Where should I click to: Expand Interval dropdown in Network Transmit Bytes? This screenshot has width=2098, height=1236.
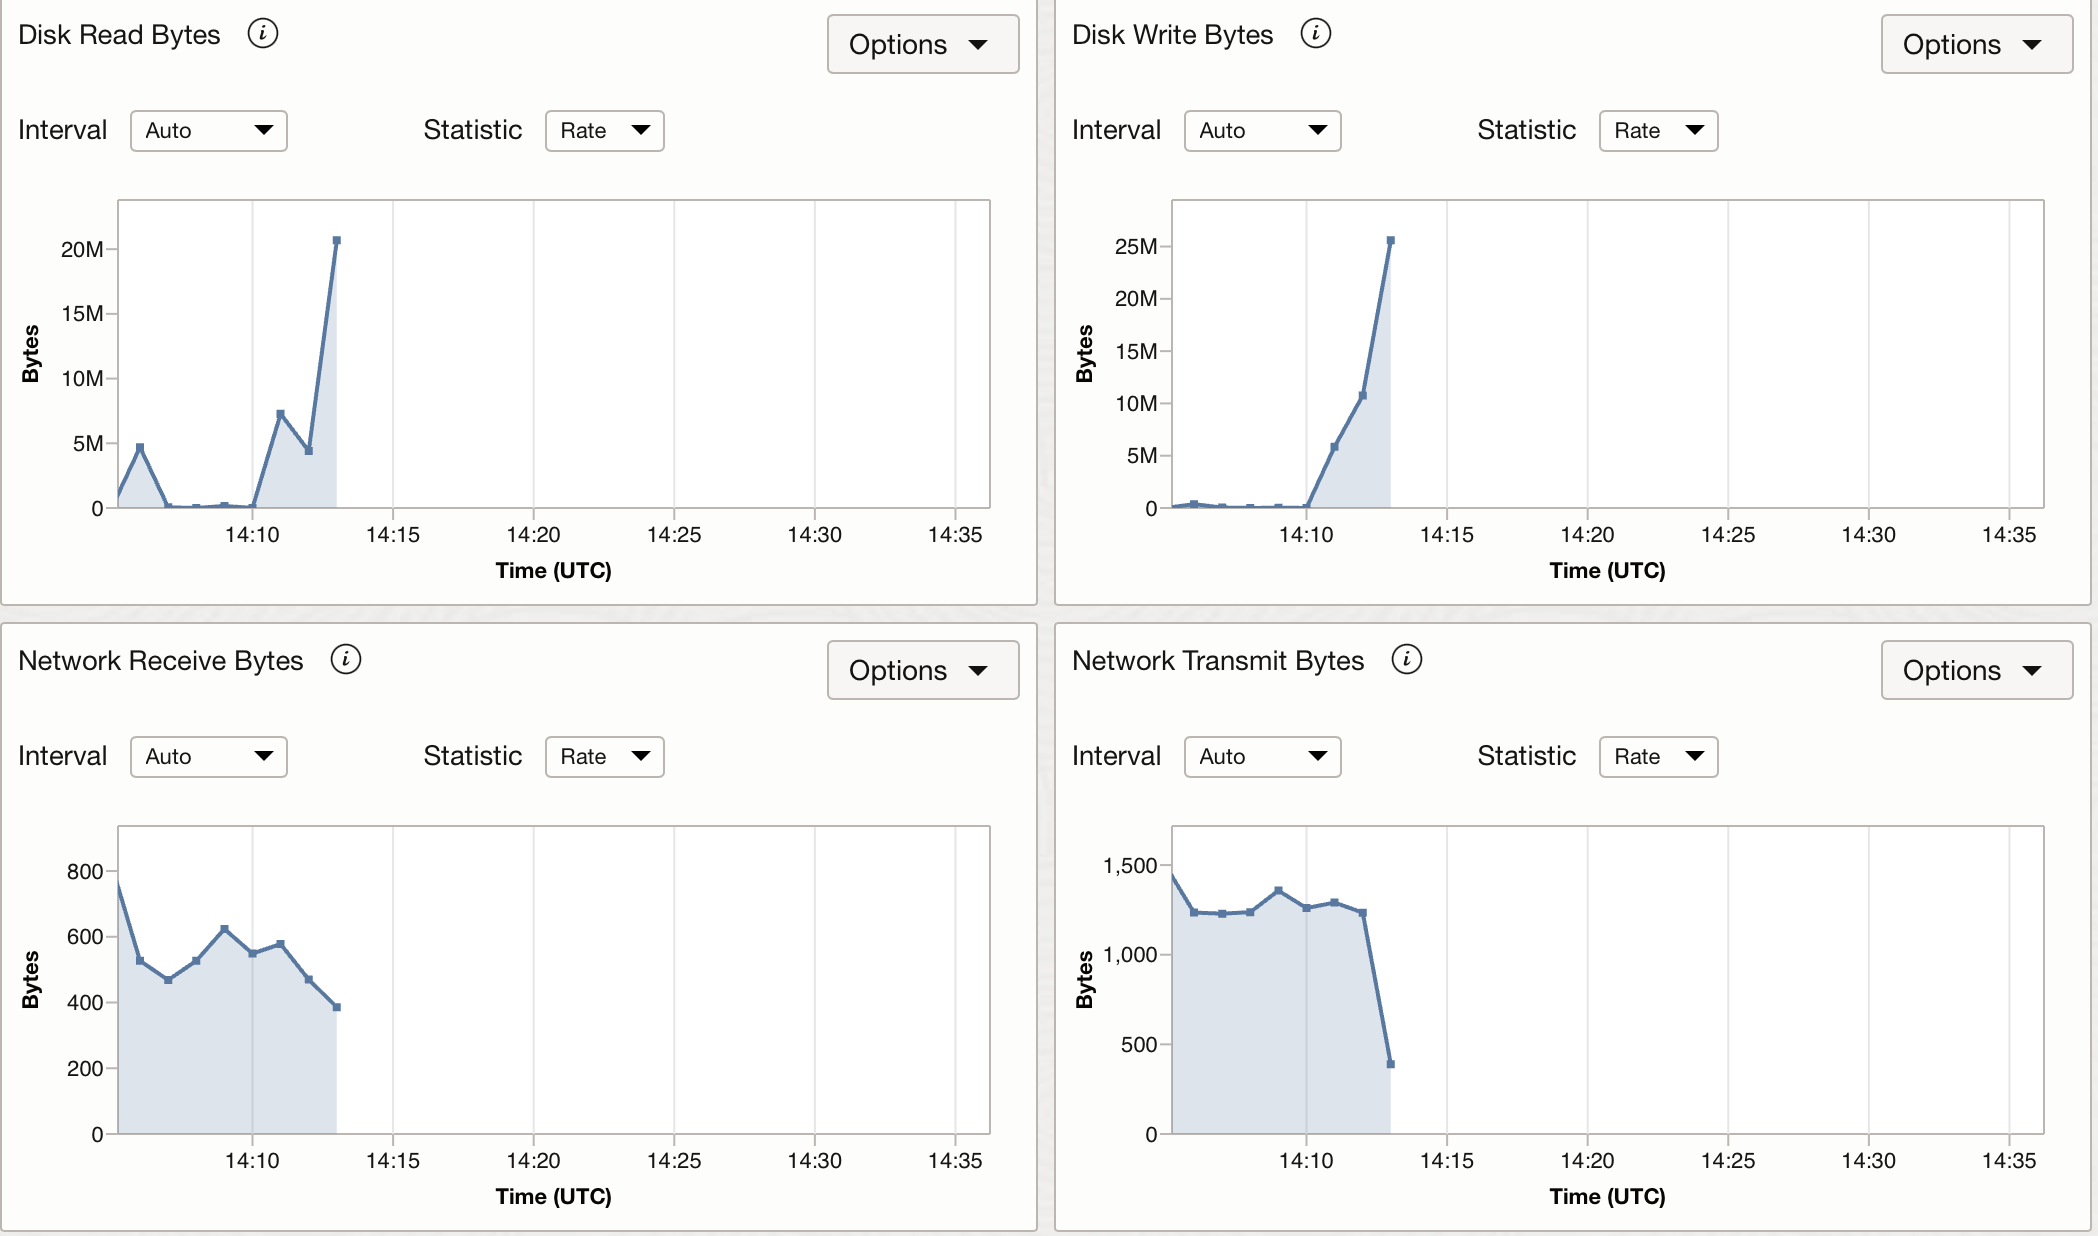(1262, 757)
